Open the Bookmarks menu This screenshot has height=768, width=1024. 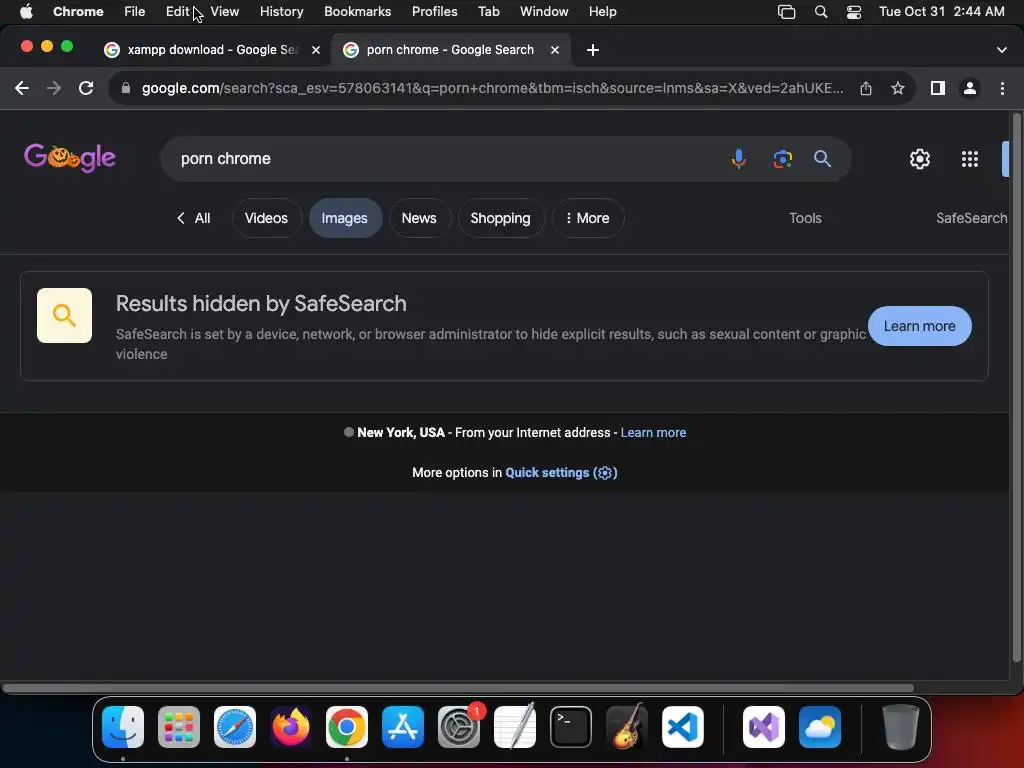point(357,12)
